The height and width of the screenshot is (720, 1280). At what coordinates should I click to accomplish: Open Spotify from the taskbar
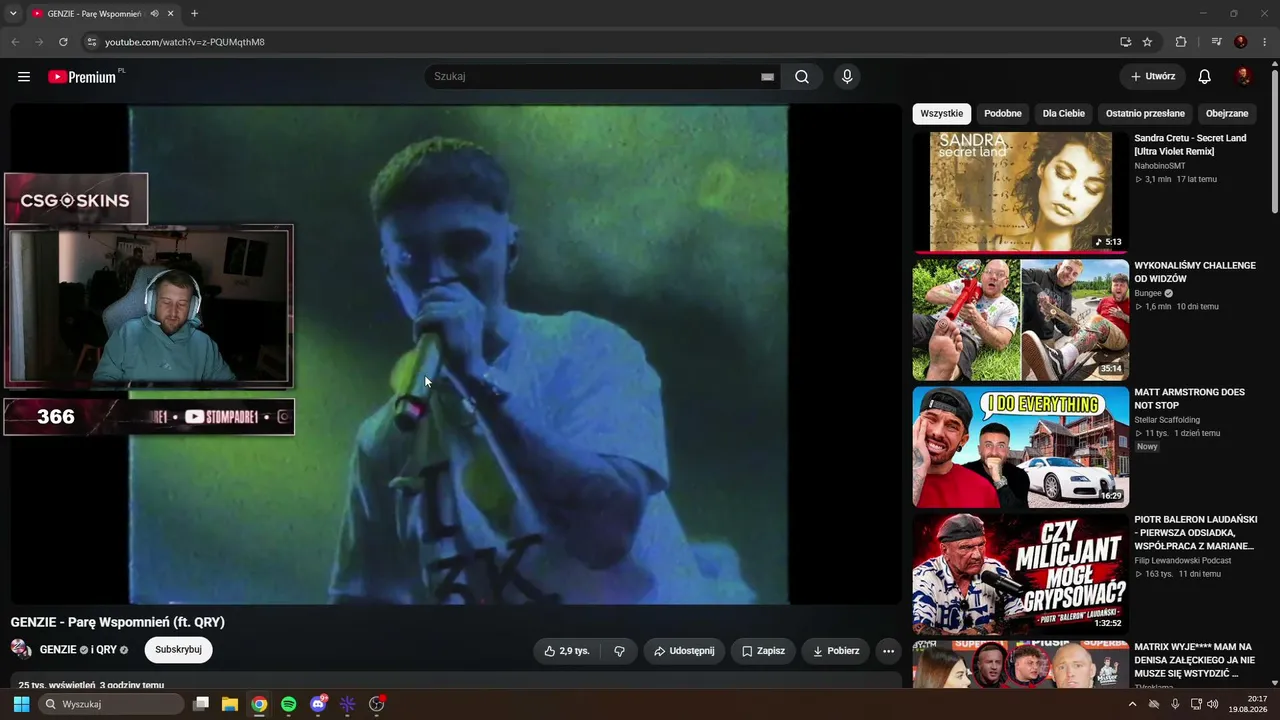pyautogui.click(x=289, y=704)
